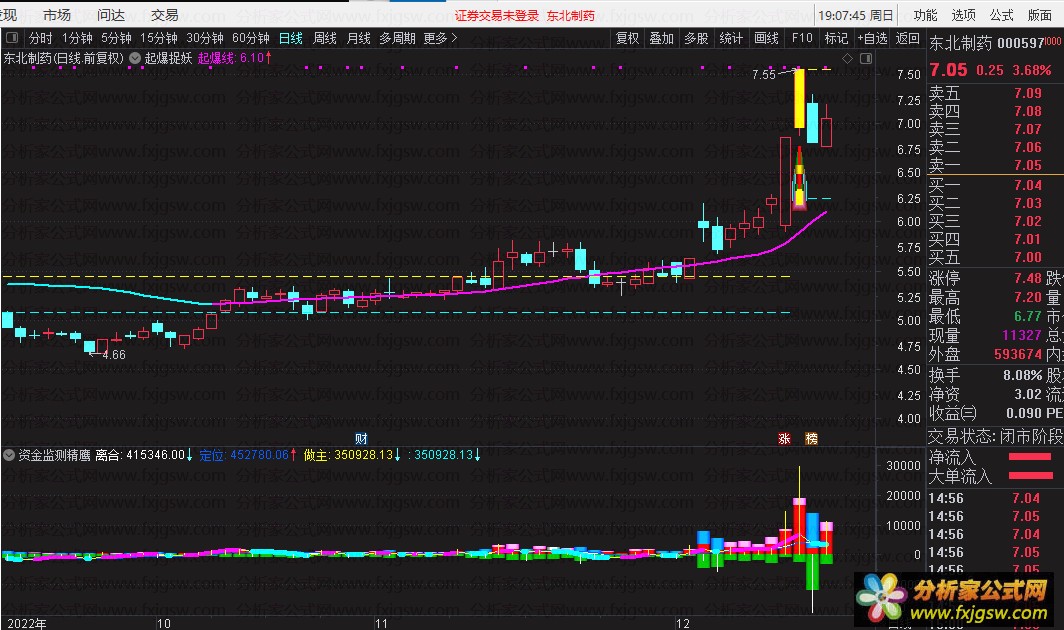The image size is (1064, 630).
Task: Click the 大单流入 red bar indicator
Action: click(x=1030, y=475)
